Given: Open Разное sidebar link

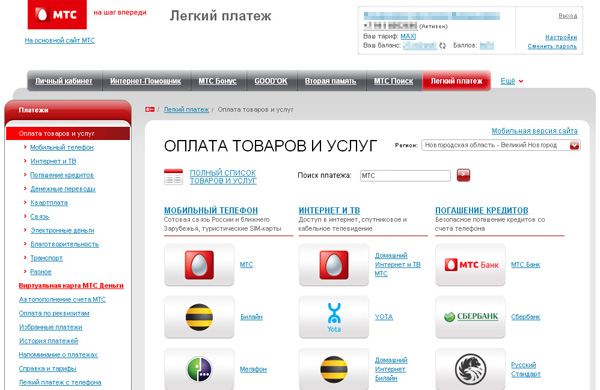Looking at the screenshot, I should coord(41,272).
